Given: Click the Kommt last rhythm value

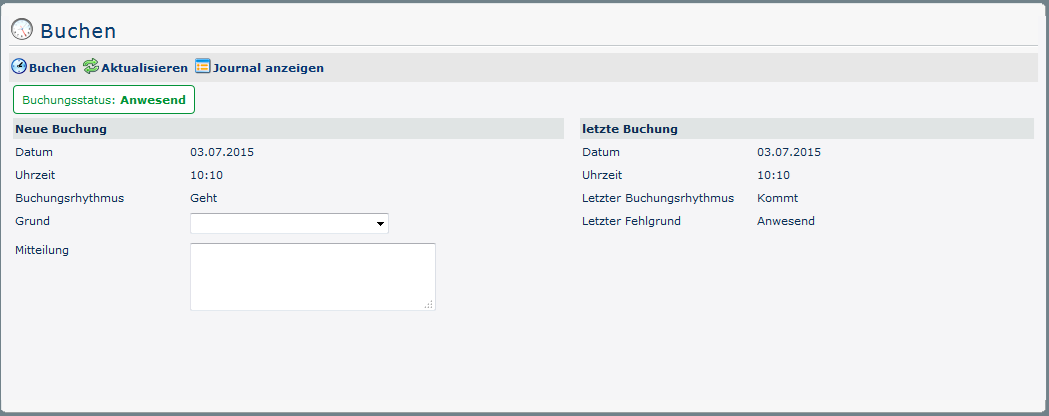Looking at the screenshot, I should point(777,198).
